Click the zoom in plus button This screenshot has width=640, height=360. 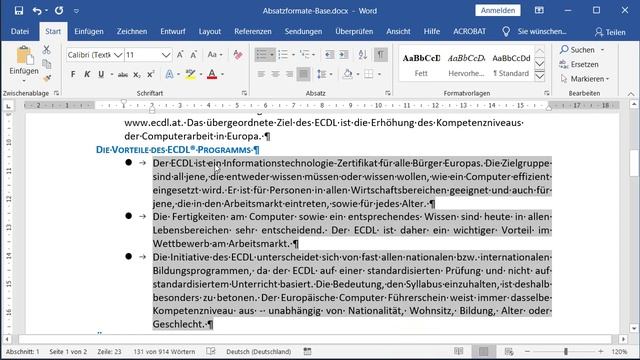click(x=600, y=351)
